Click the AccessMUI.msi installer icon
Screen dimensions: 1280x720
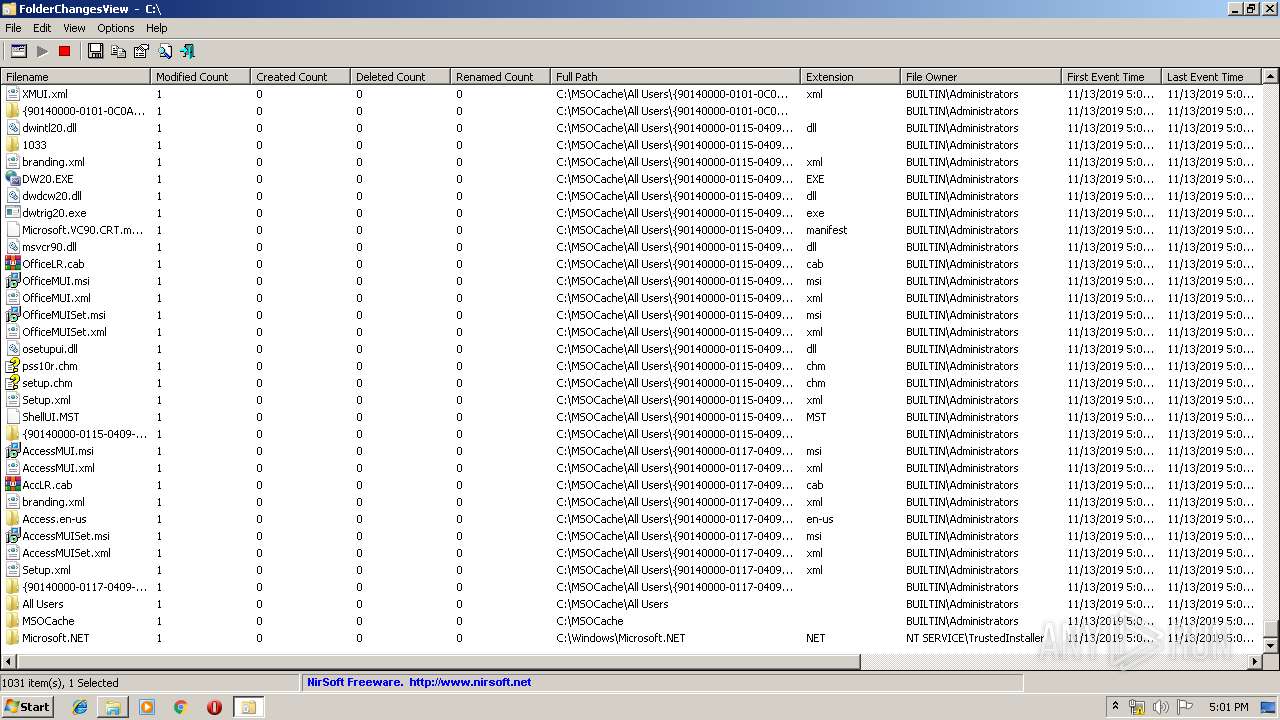point(13,451)
